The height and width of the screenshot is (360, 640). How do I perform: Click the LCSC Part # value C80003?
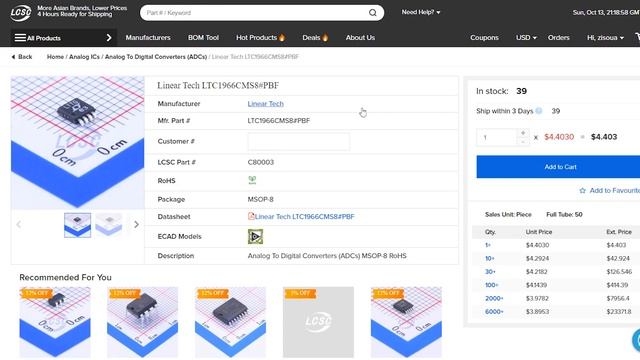point(260,162)
